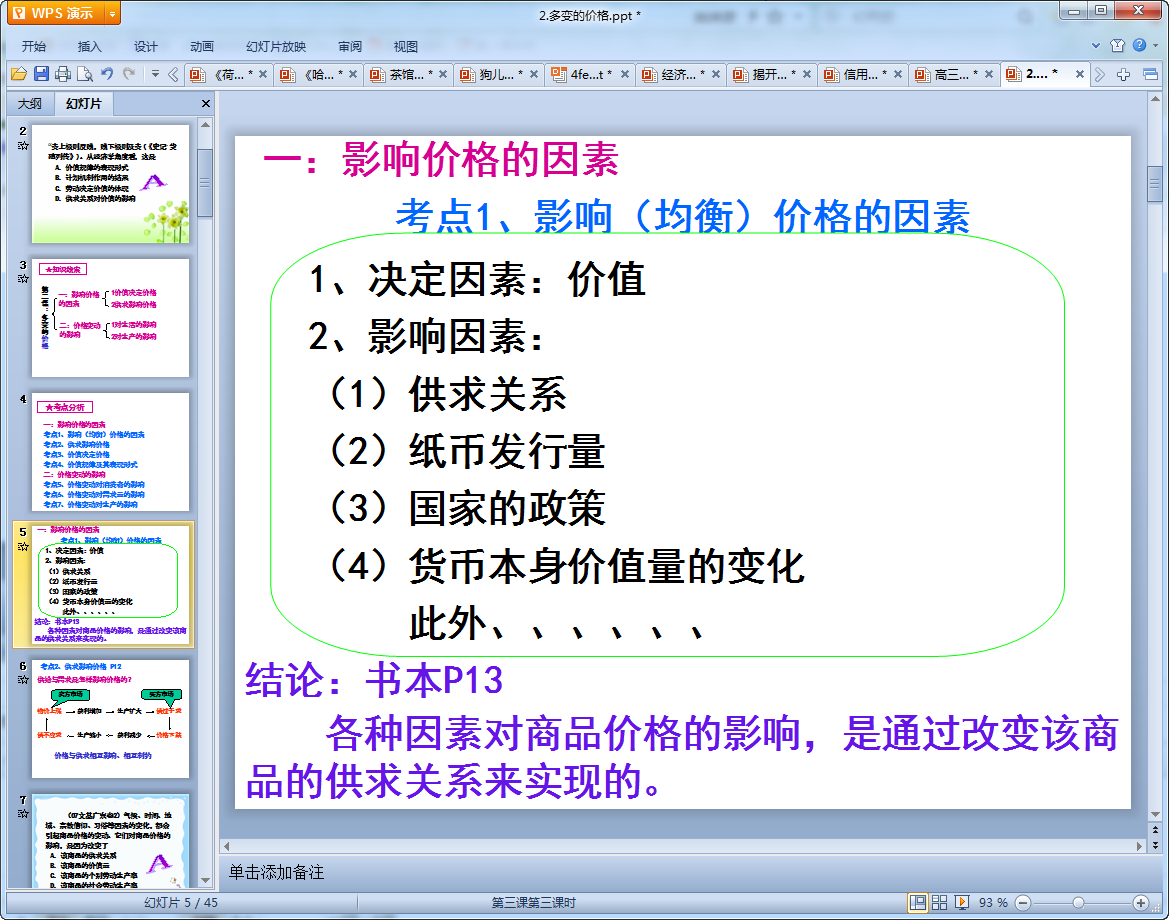
Task: Select slide 4 thumbnail
Action: pyautogui.click(x=110, y=452)
